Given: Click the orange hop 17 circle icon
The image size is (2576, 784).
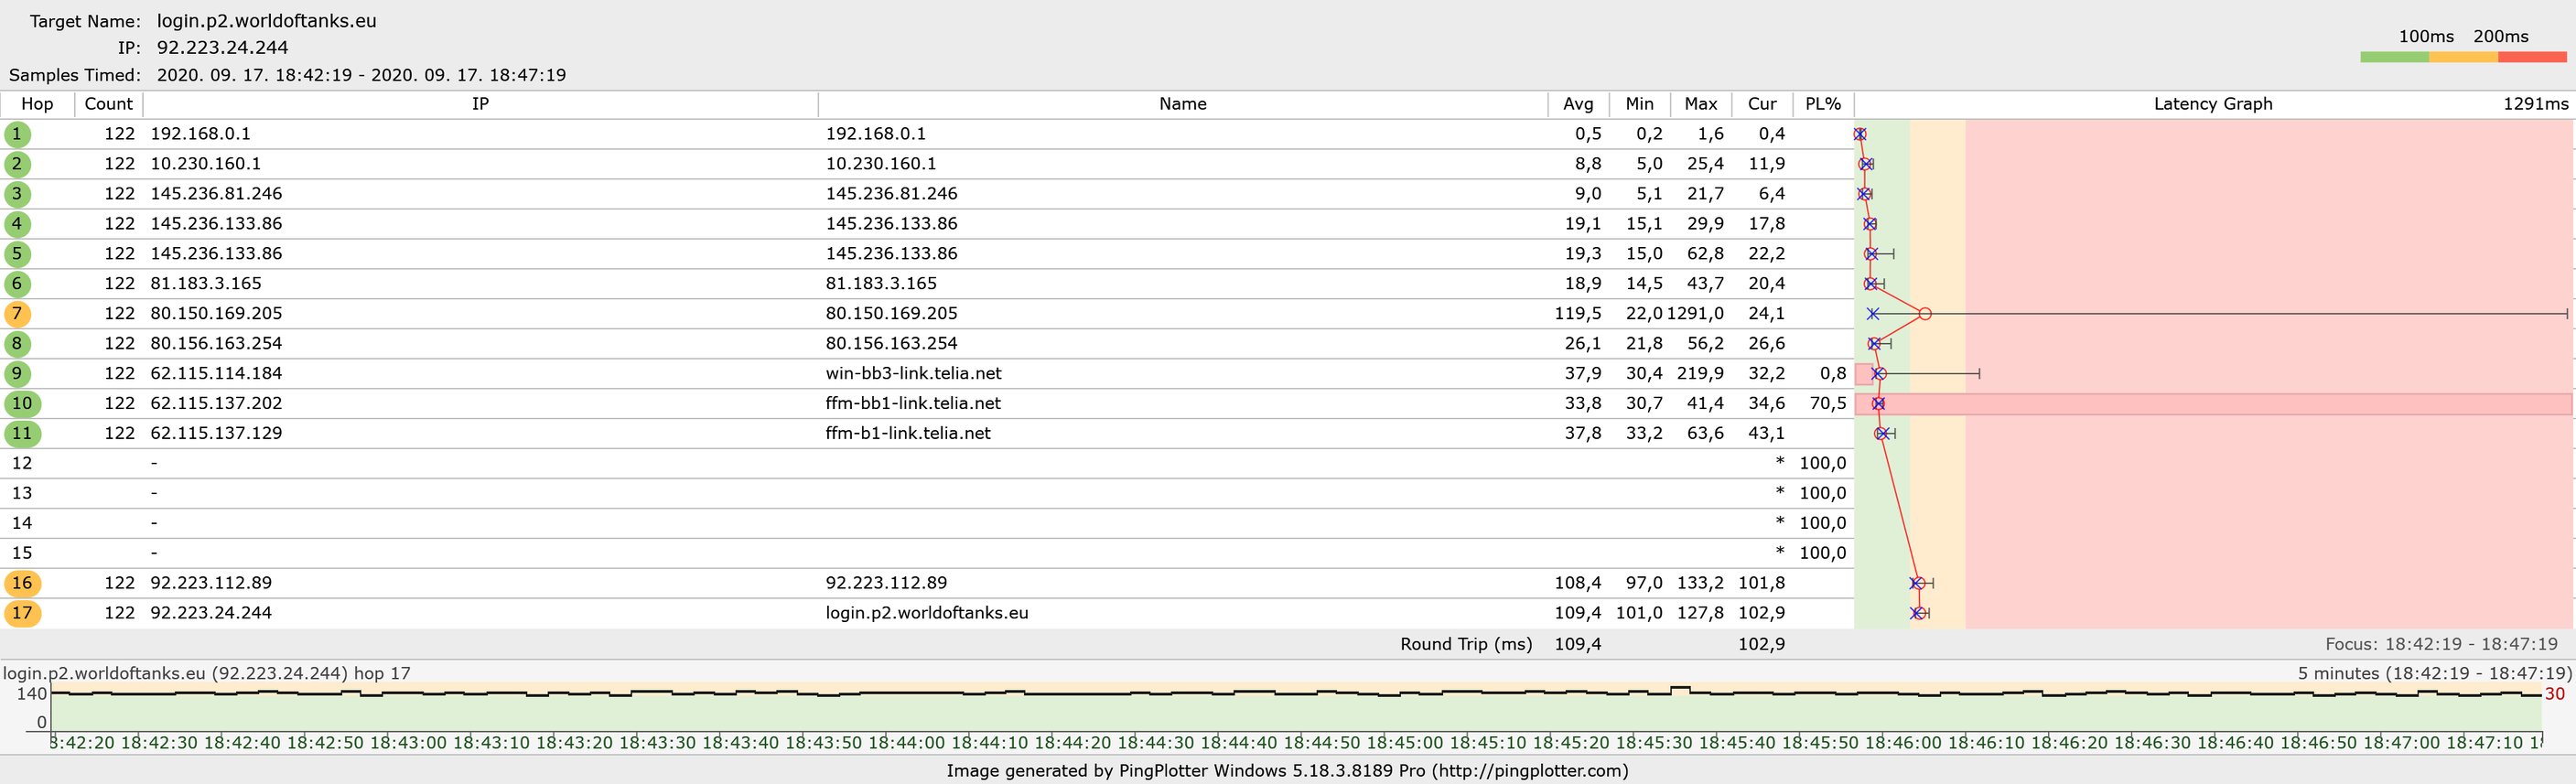Looking at the screenshot, I should 22,613.
